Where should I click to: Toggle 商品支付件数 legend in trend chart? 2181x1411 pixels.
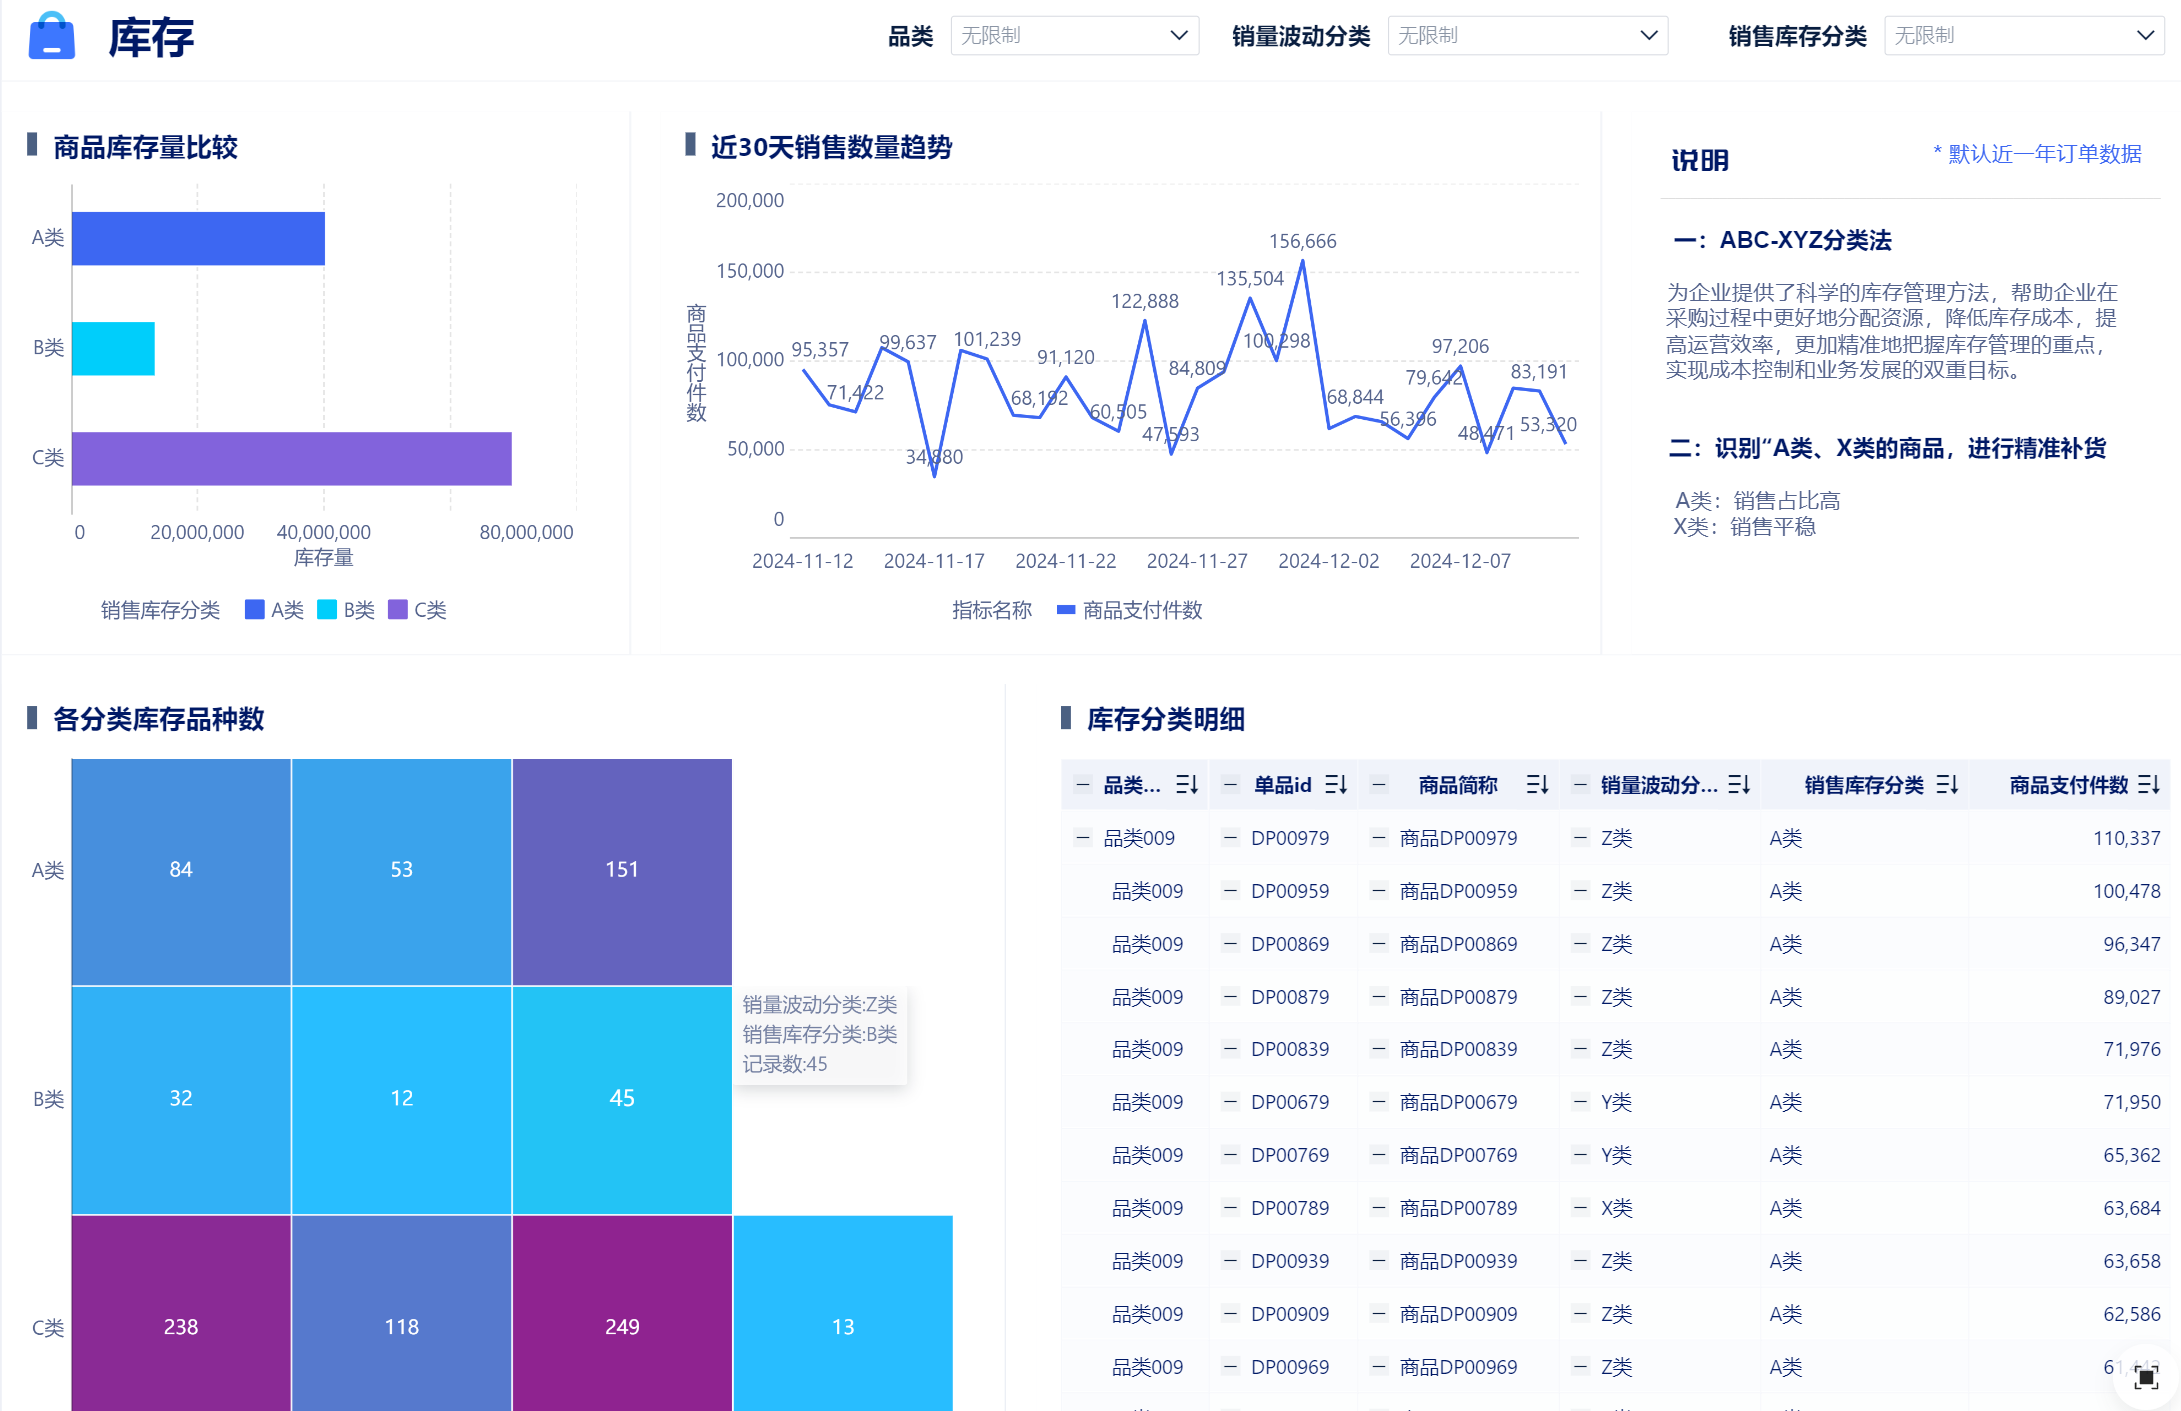click(x=1130, y=610)
